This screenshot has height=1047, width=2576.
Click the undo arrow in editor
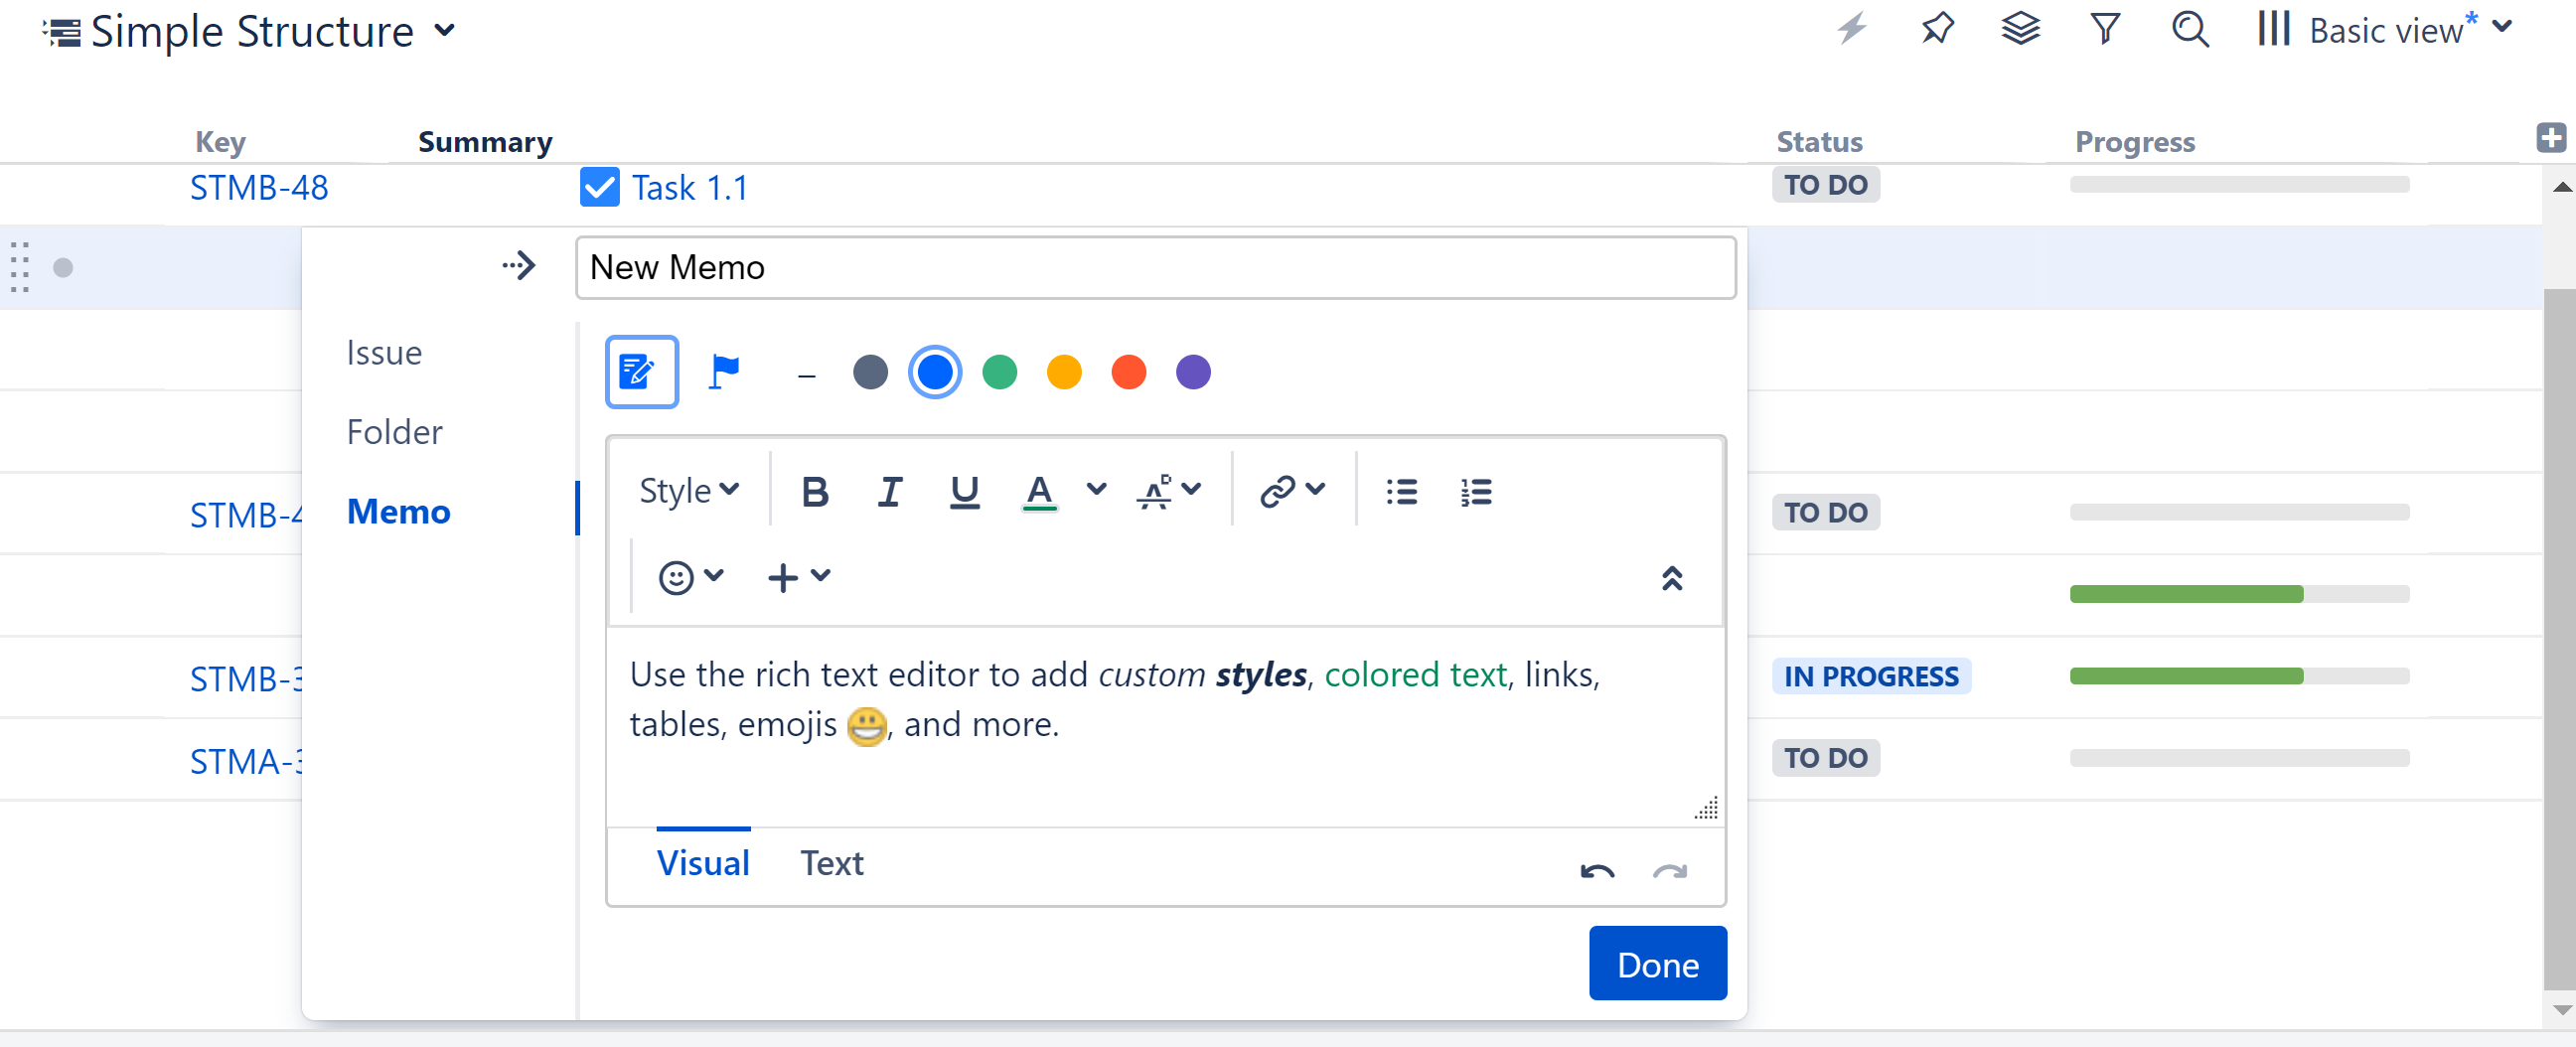pyautogui.click(x=1596, y=870)
